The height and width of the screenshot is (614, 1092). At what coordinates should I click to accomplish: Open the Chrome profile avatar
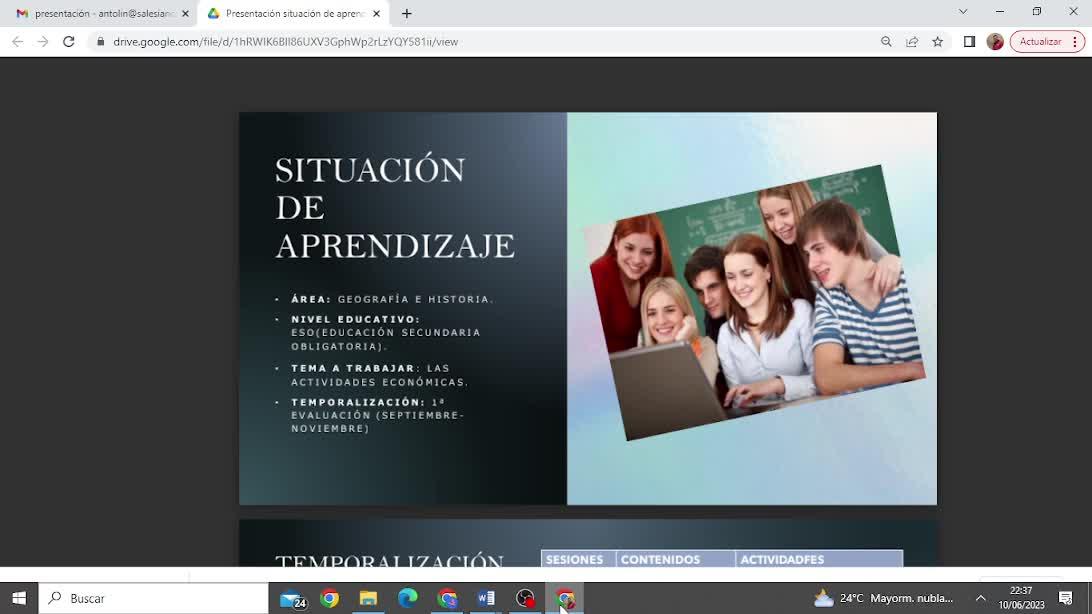(995, 42)
